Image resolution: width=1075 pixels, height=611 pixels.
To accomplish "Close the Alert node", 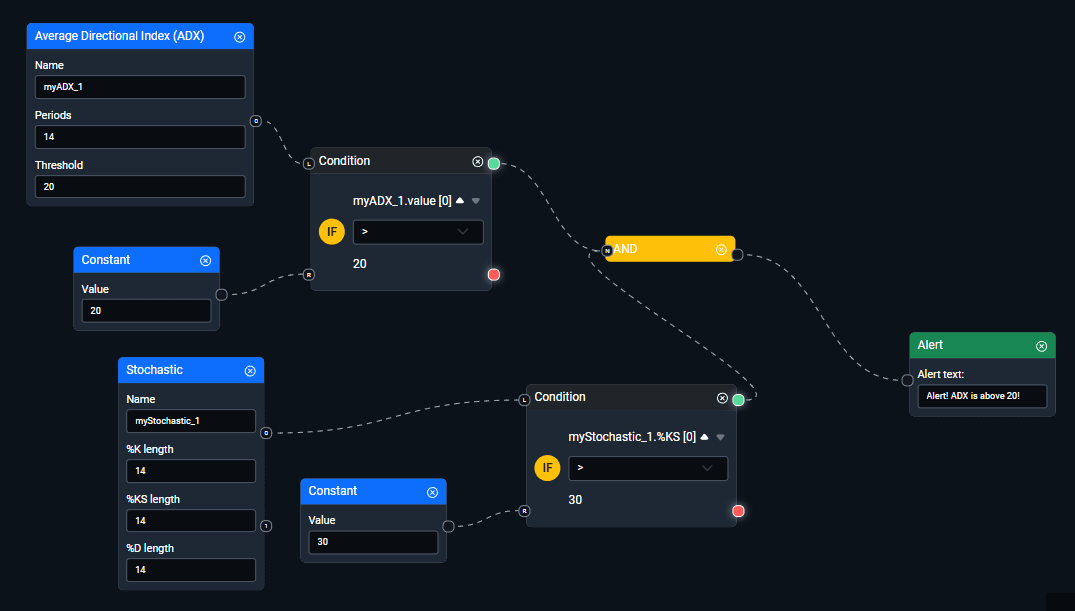I will pyautogui.click(x=1041, y=346).
